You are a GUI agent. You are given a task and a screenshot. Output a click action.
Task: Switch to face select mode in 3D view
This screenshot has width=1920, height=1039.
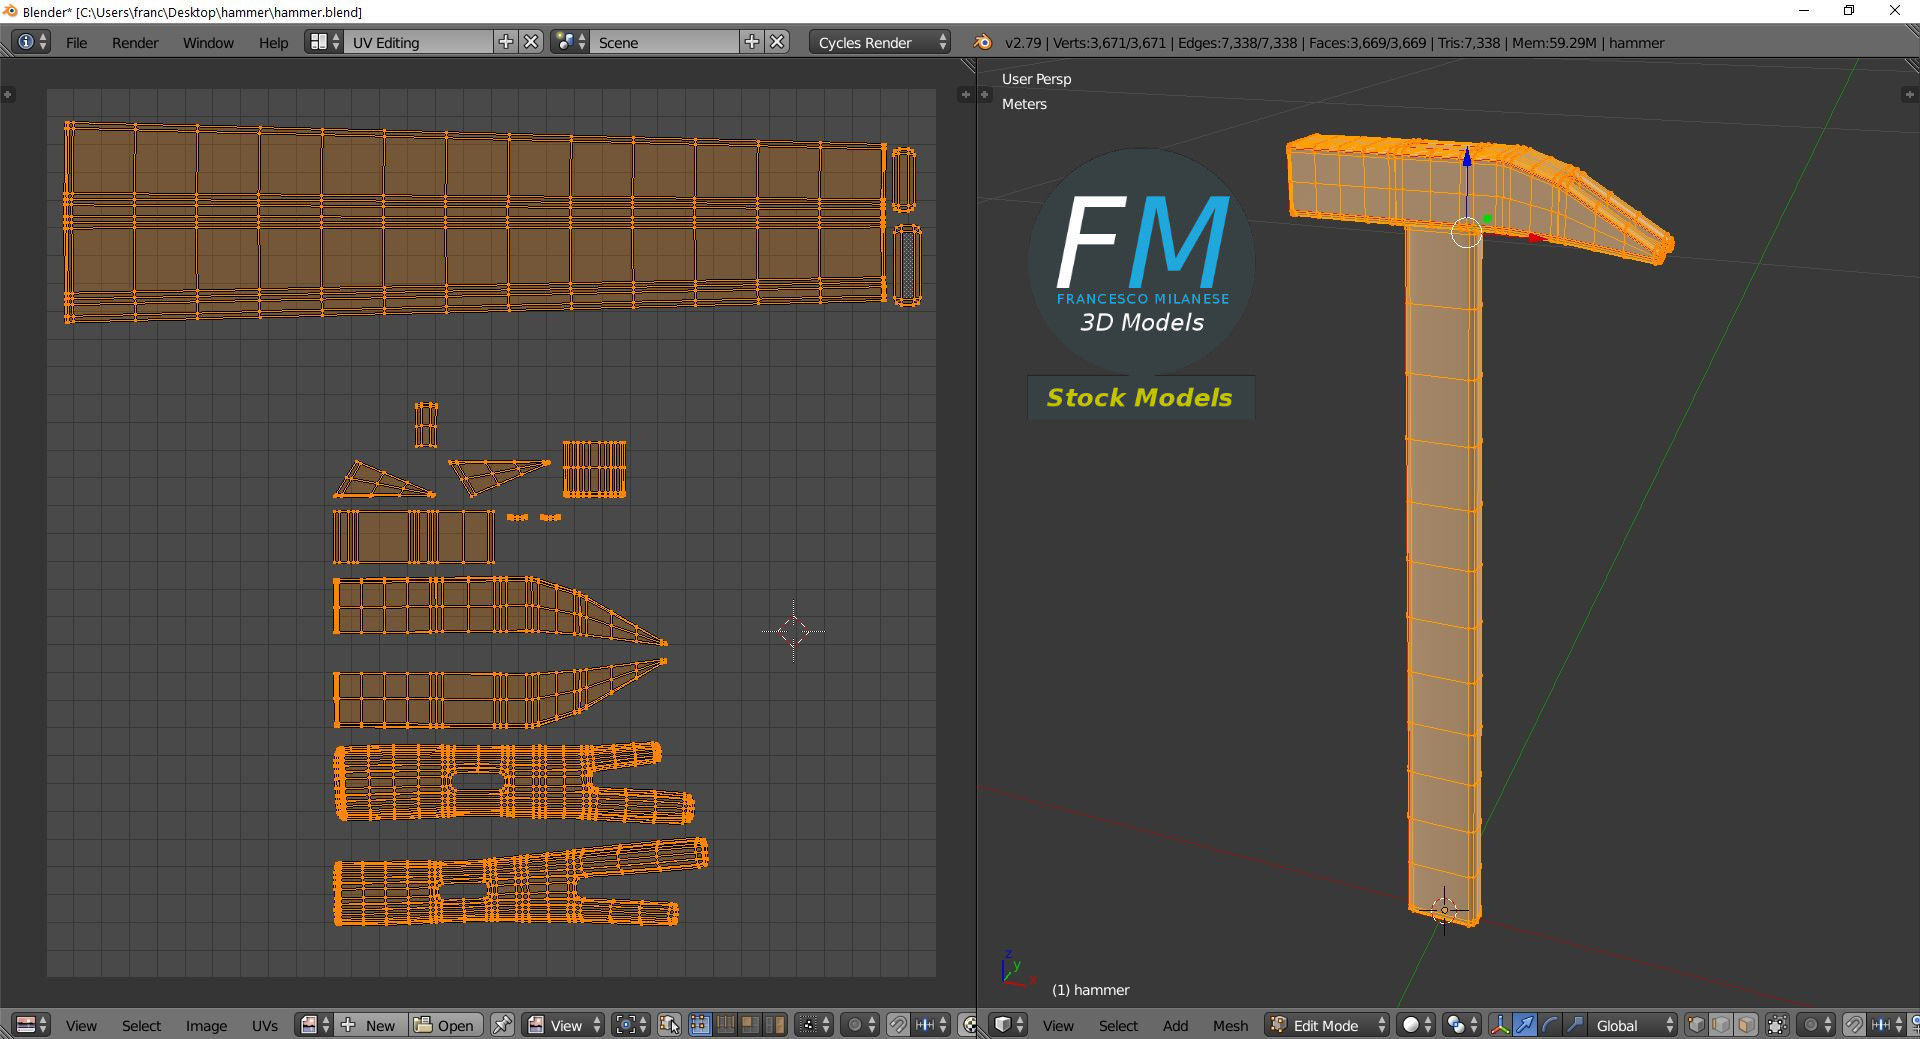[x=1746, y=1025]
